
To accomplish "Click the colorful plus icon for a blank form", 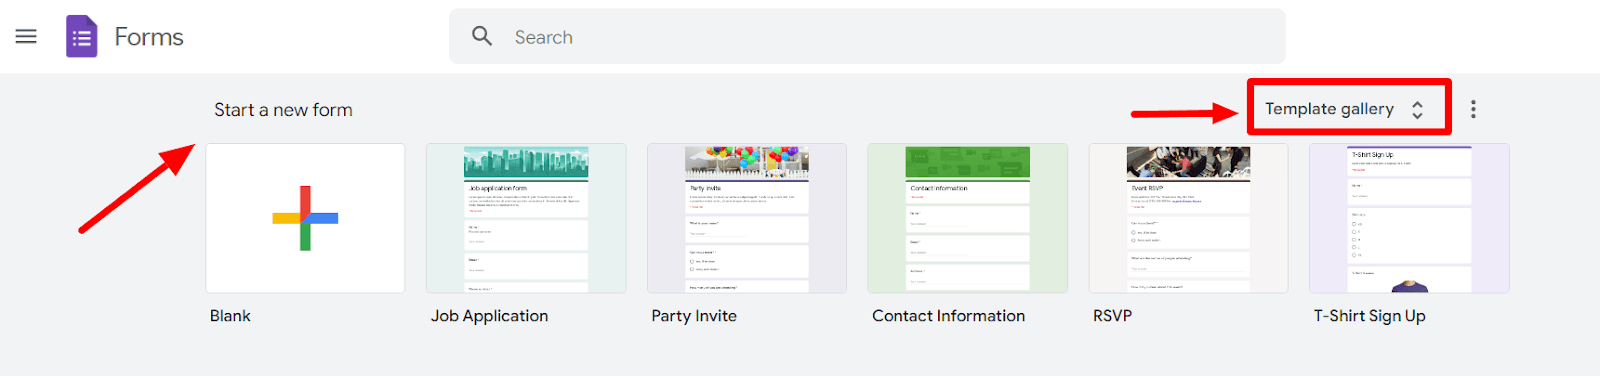I will point(305,218).
